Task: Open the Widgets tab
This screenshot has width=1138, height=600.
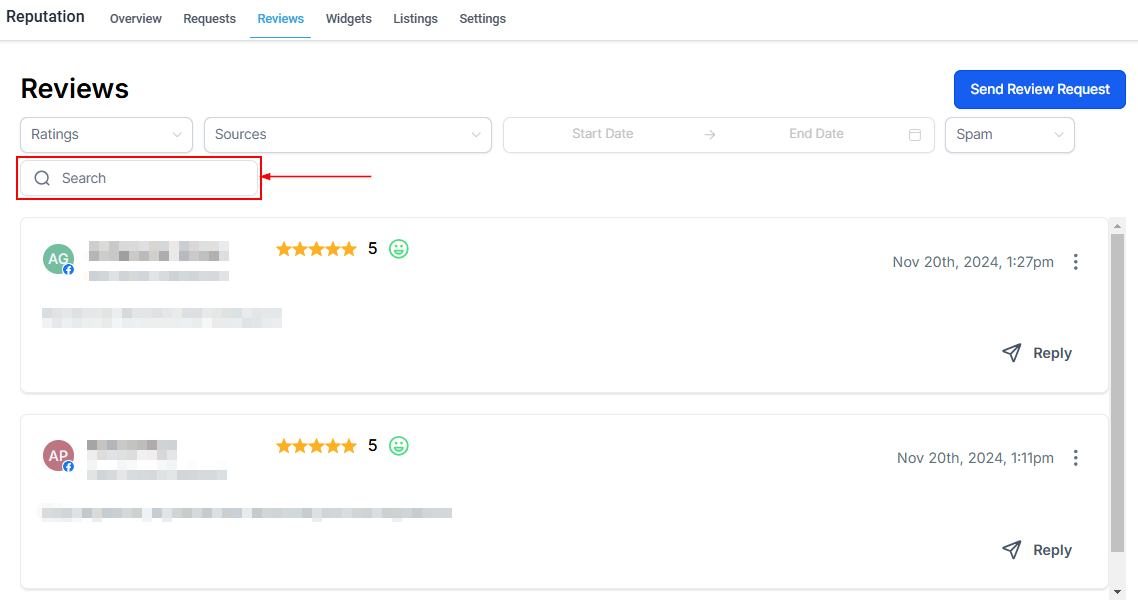Action: click(348, 19)
